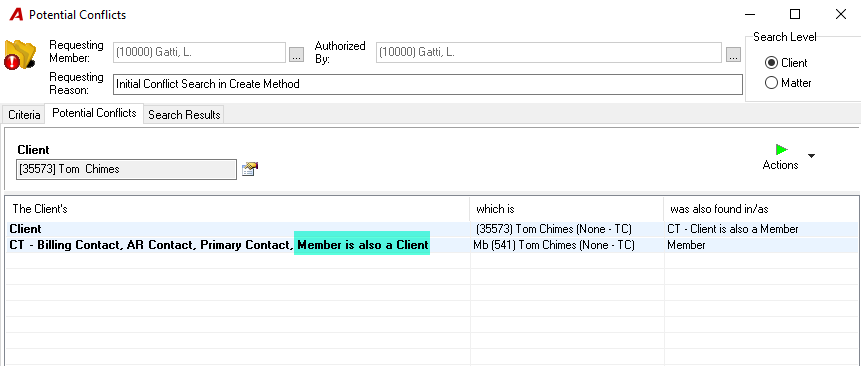
Task: Minimize the Potential Conflicts window
Action: (749, 14)
